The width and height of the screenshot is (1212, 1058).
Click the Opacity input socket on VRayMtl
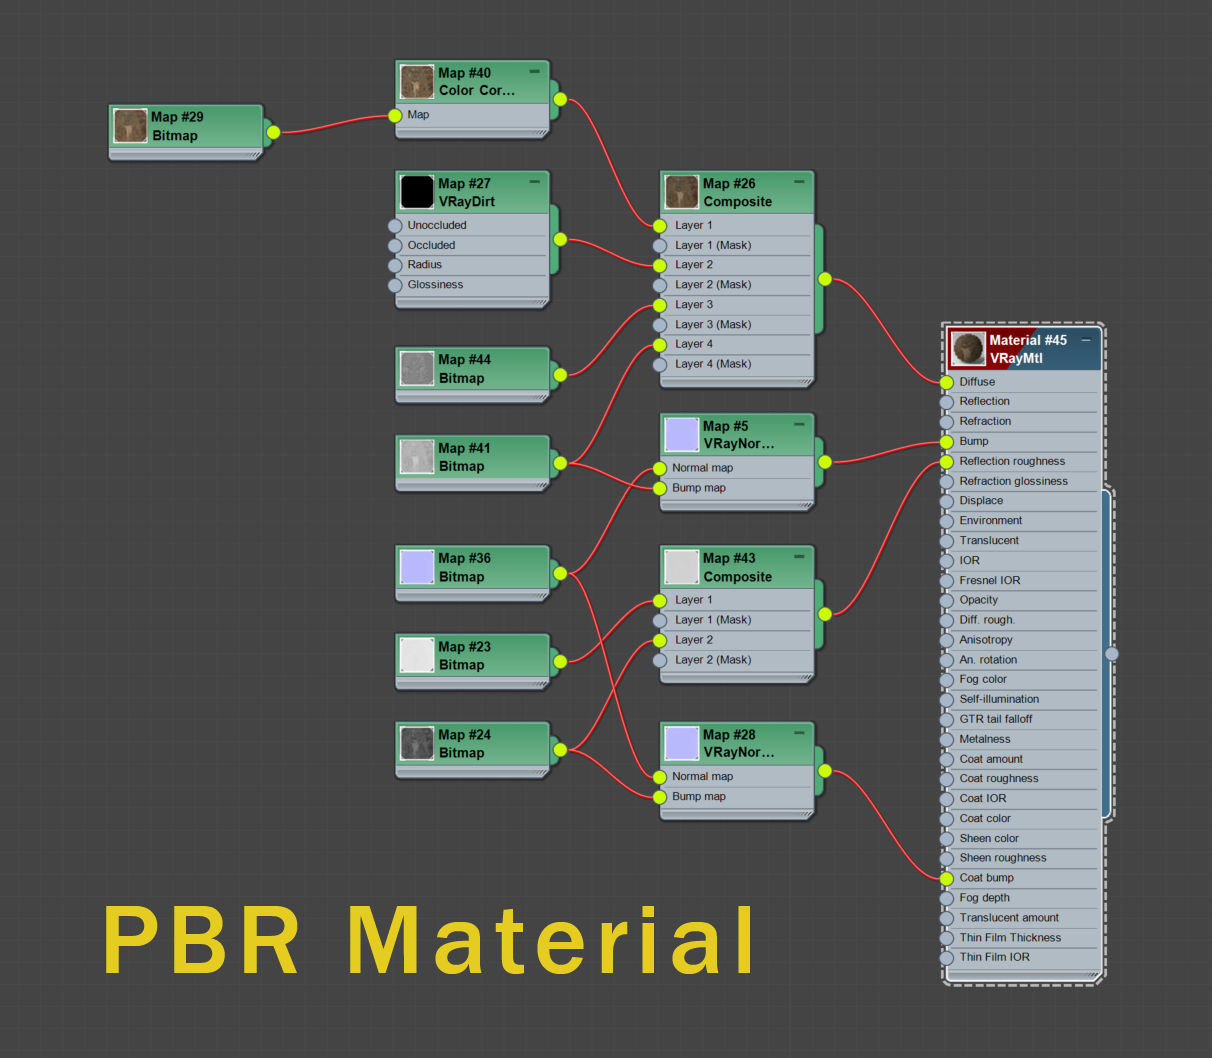[947, 601]
